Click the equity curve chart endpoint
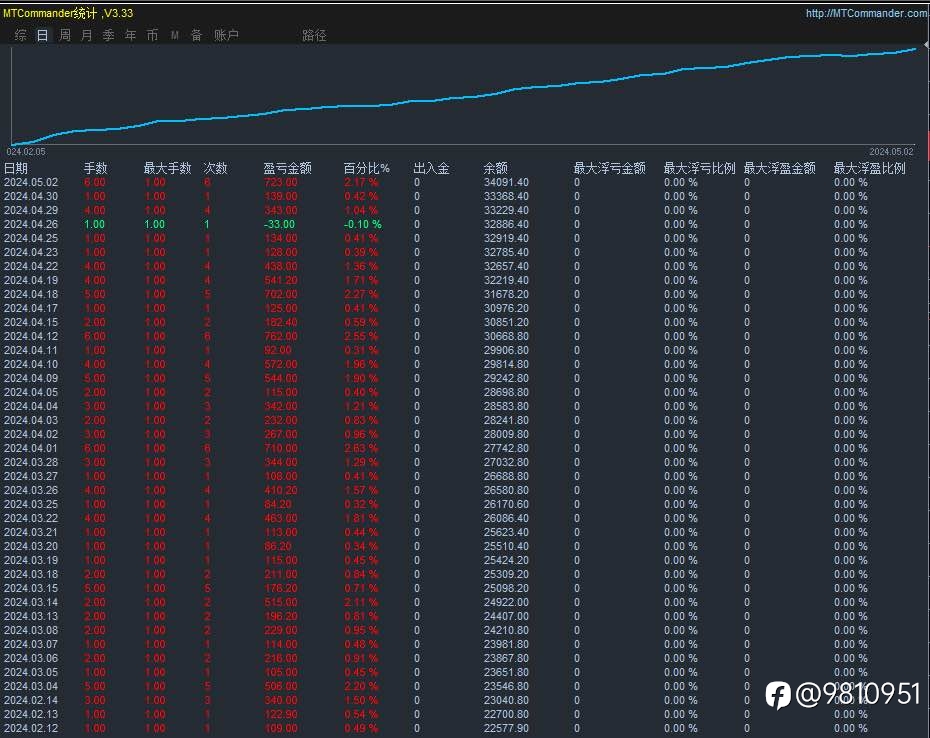The width and height of the screenshot is (930, 738). coord(916,49)
